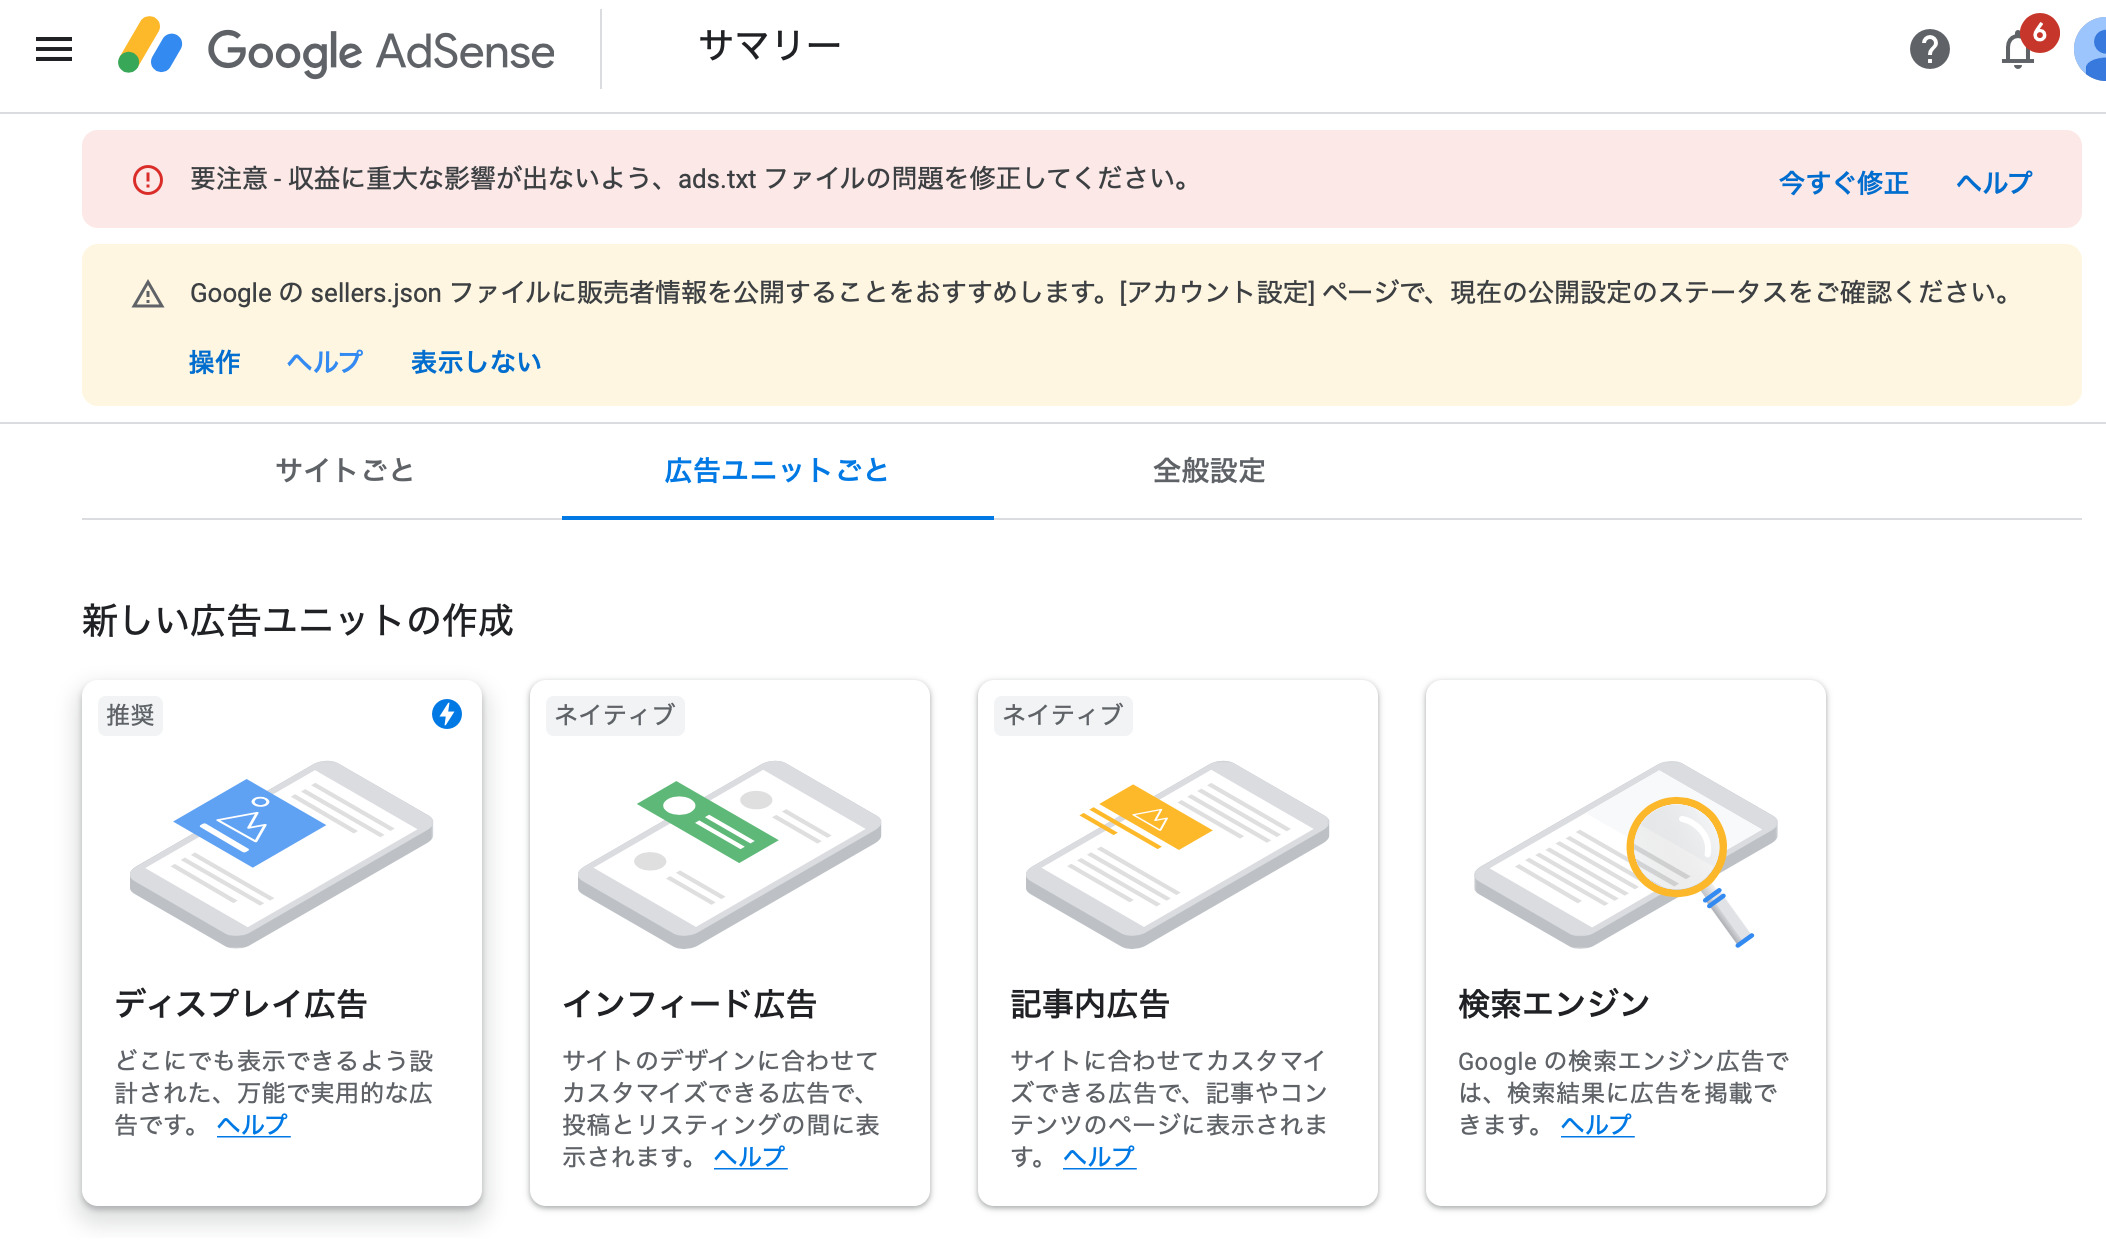Click the display ad description text
Screen dimensions: 2106x1250
(274, 1092)
